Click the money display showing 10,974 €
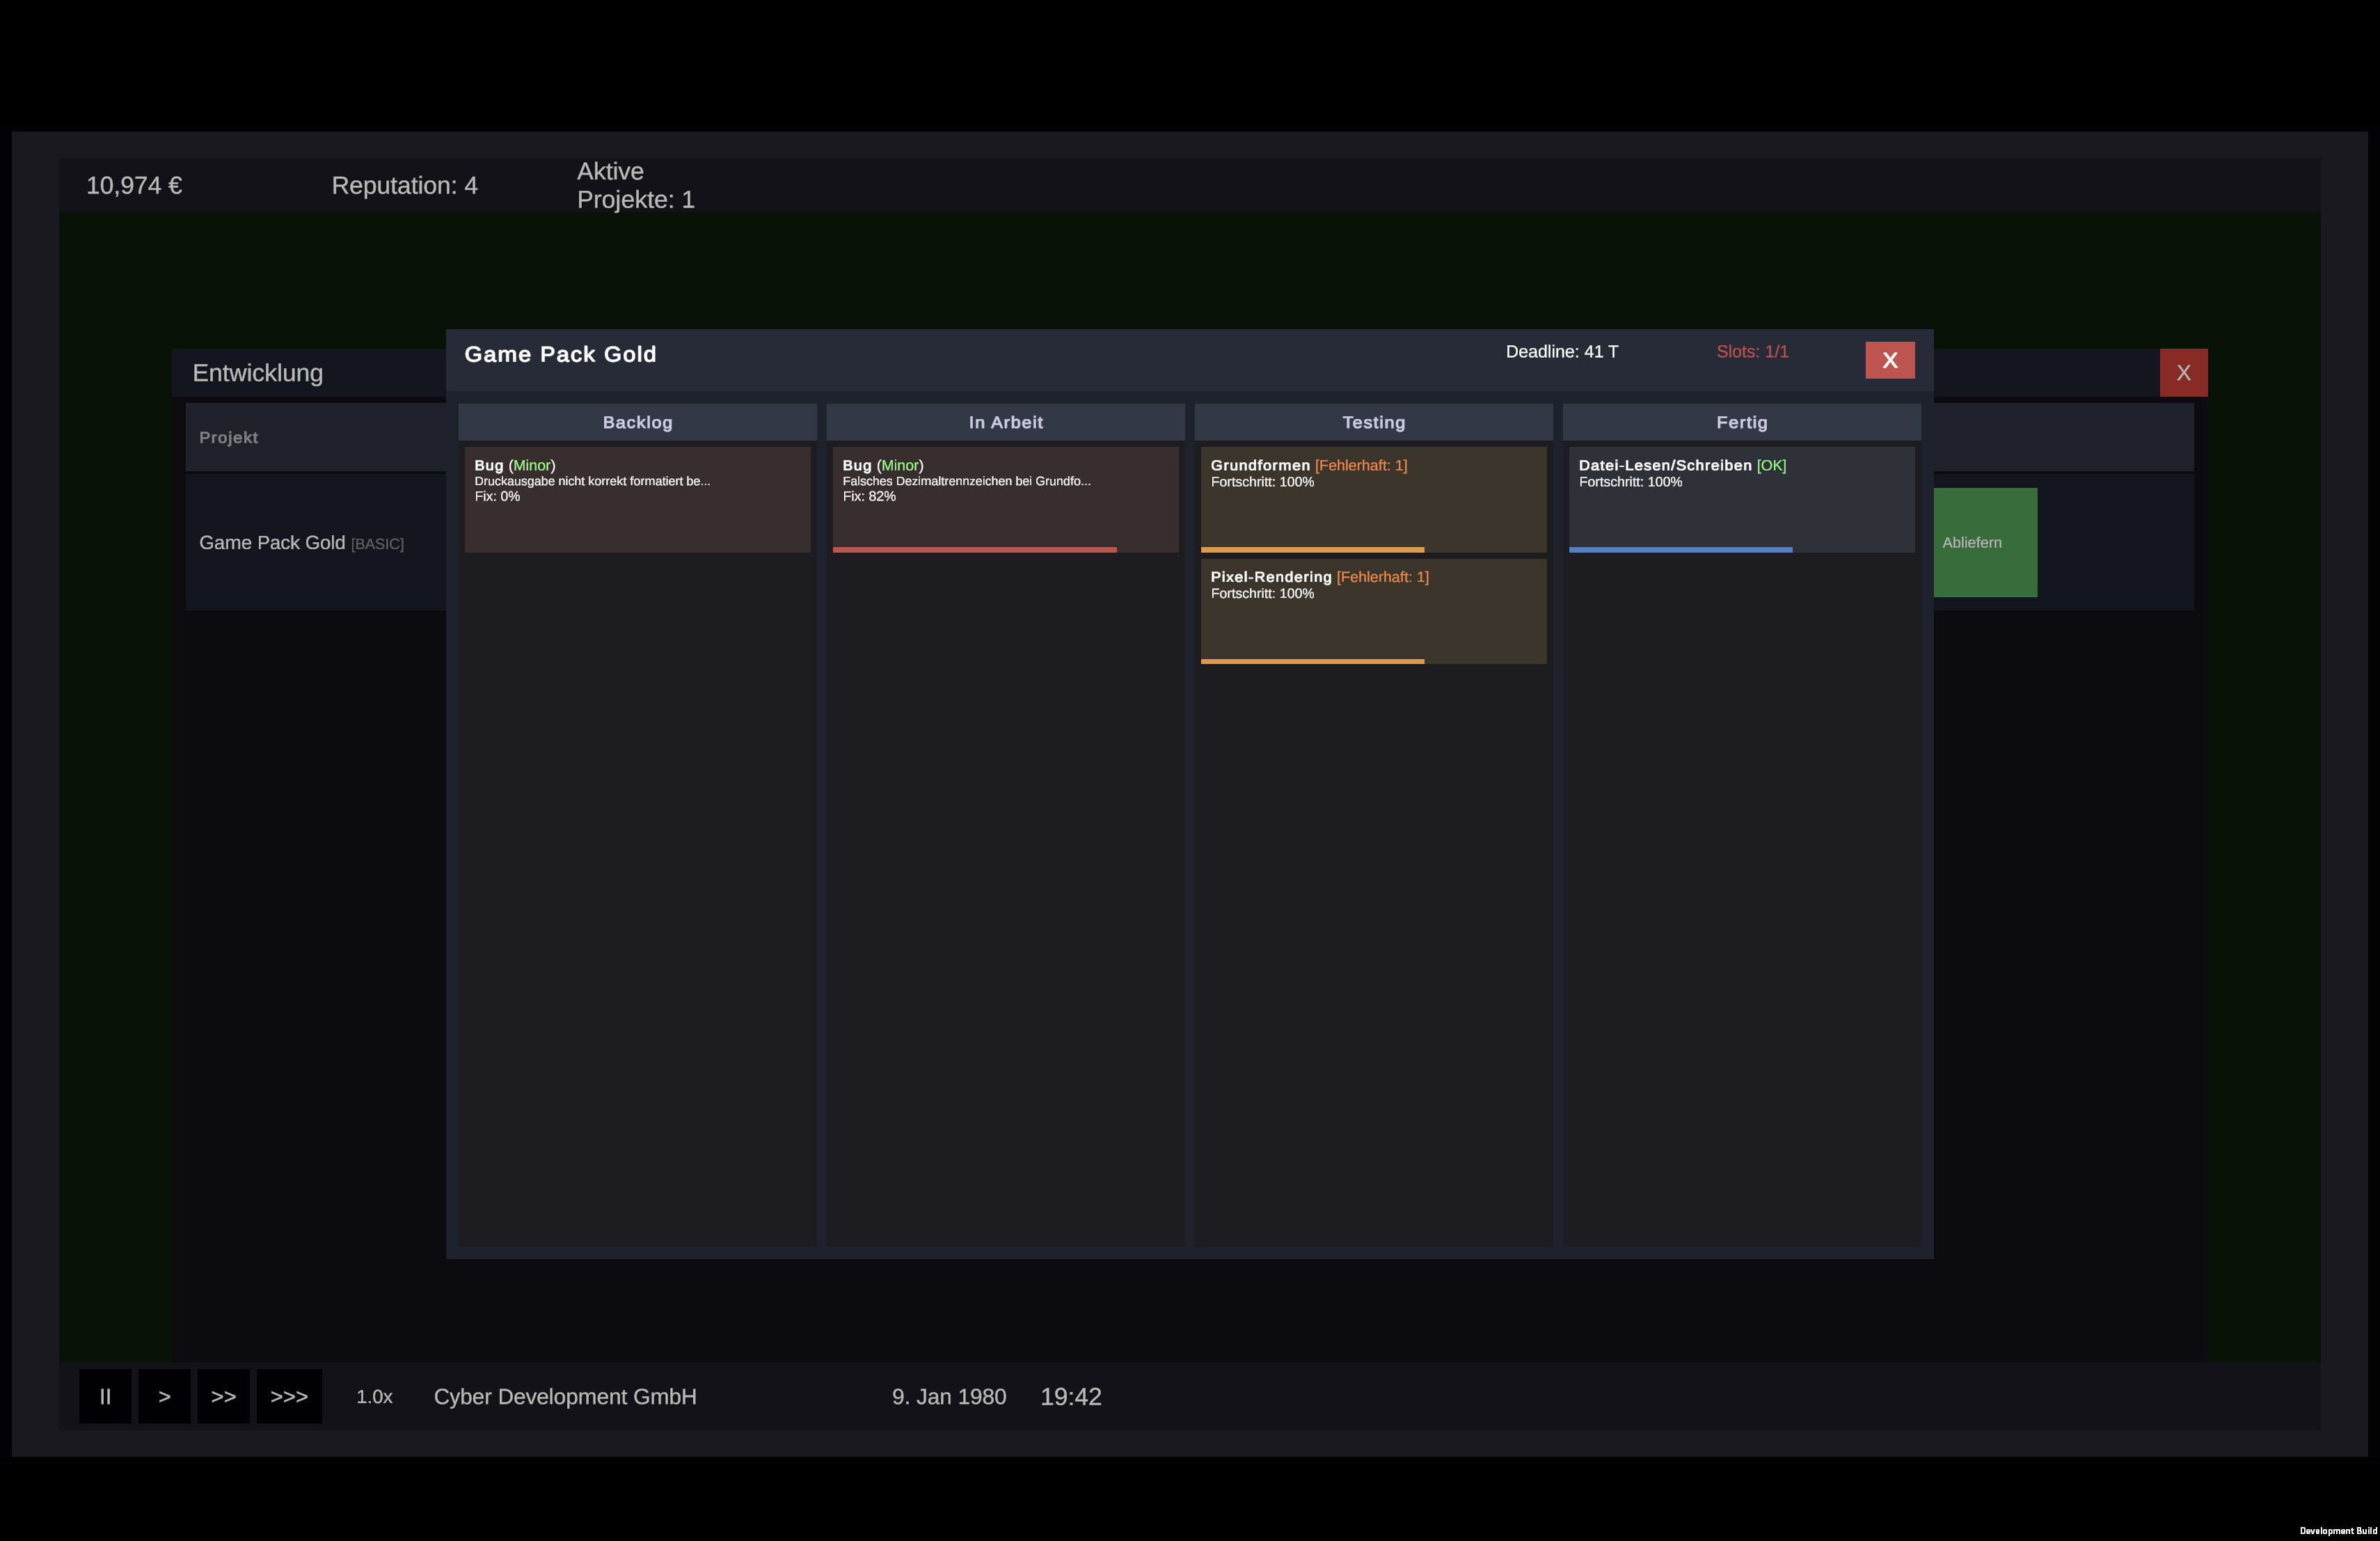Image resolution: width=2380 pixels, height=1541 pixels. (133, 185)
